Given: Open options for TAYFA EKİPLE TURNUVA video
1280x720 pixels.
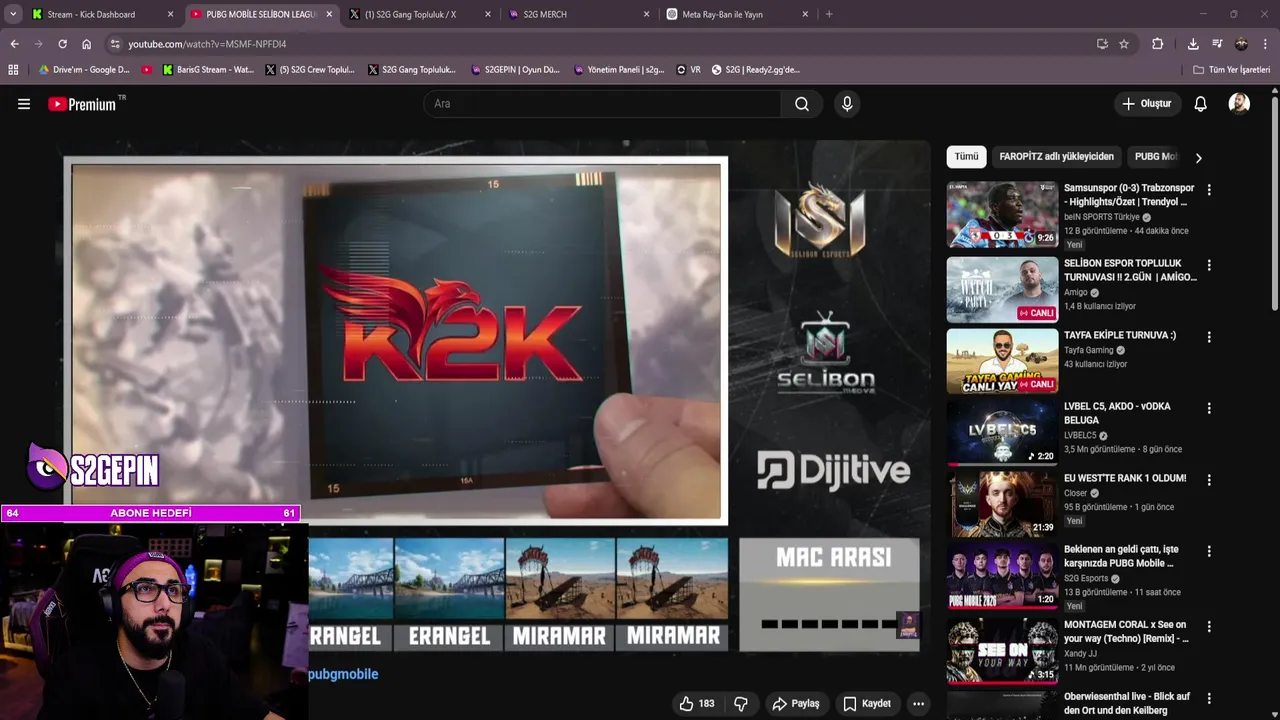Looking at the screenshot, I should [x=1208, y=338].
